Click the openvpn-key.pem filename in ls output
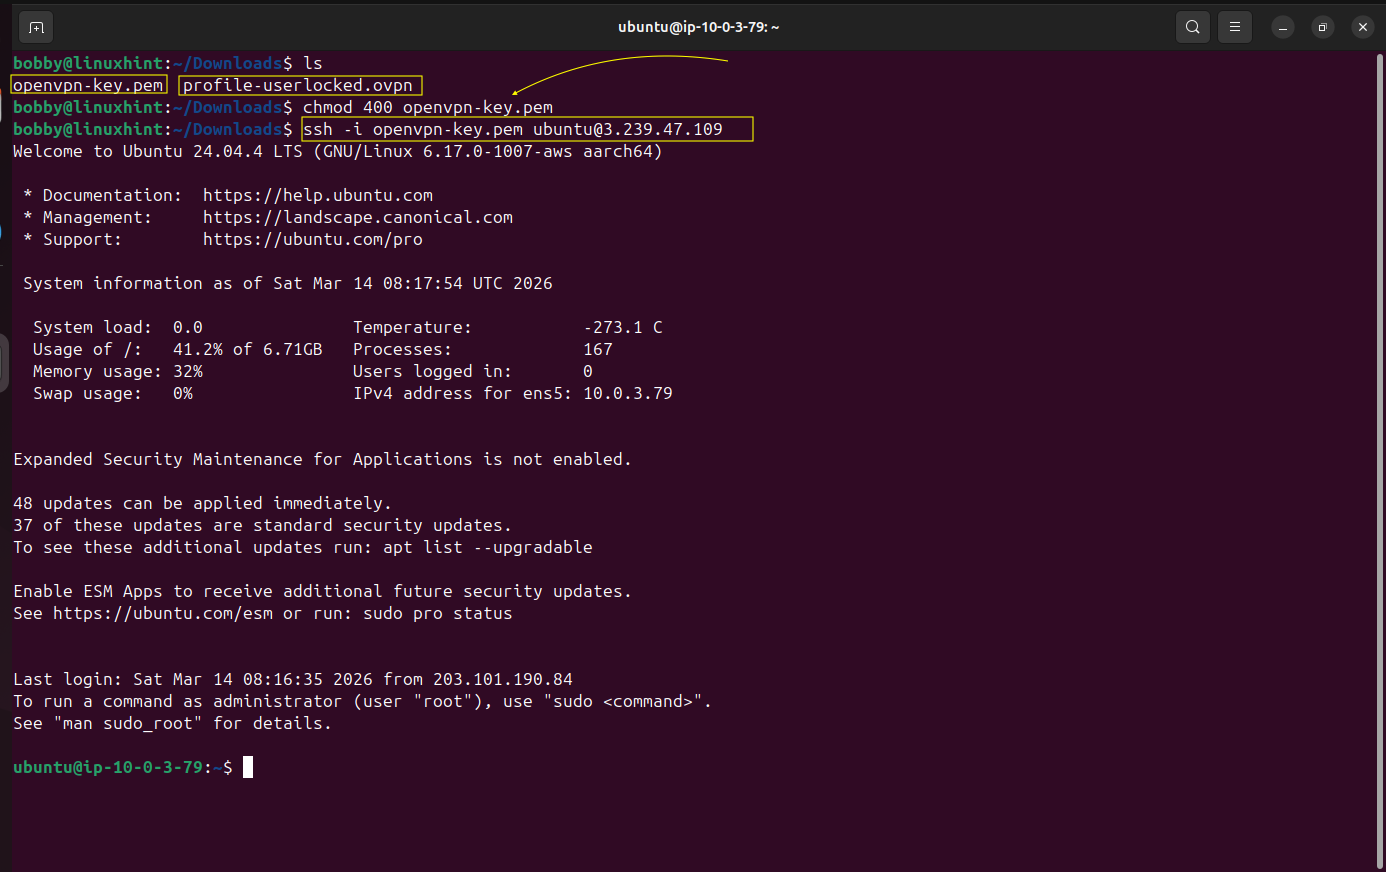Screen dimensions: 1386x872 coord(88,85)
